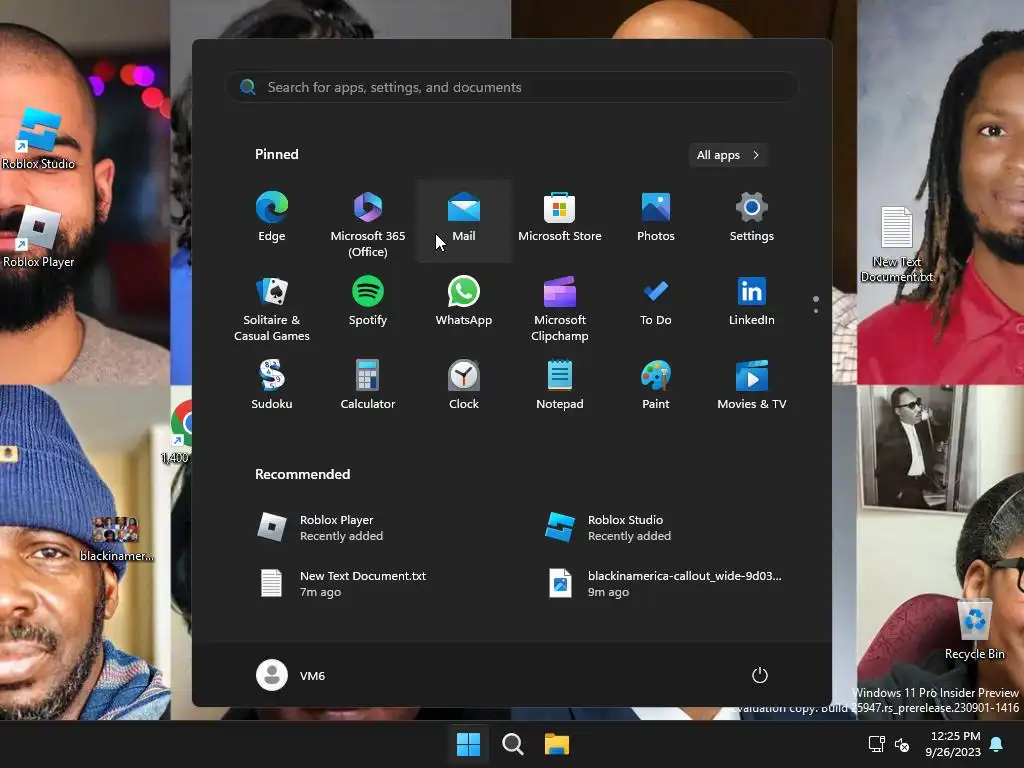
Task: Click network status tray icon
Action: click(x=876, y=744)
